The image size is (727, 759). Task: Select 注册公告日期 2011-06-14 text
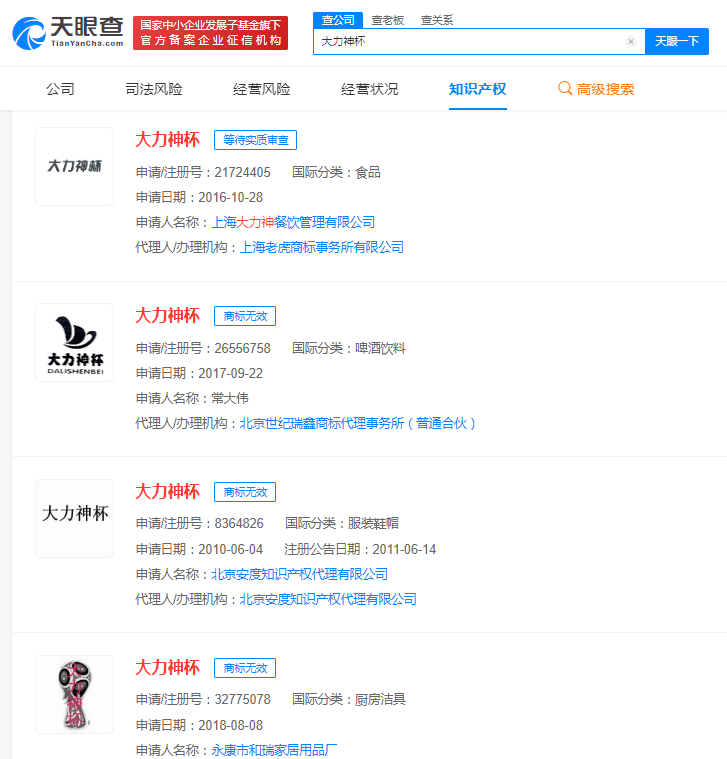click(360, 549)
